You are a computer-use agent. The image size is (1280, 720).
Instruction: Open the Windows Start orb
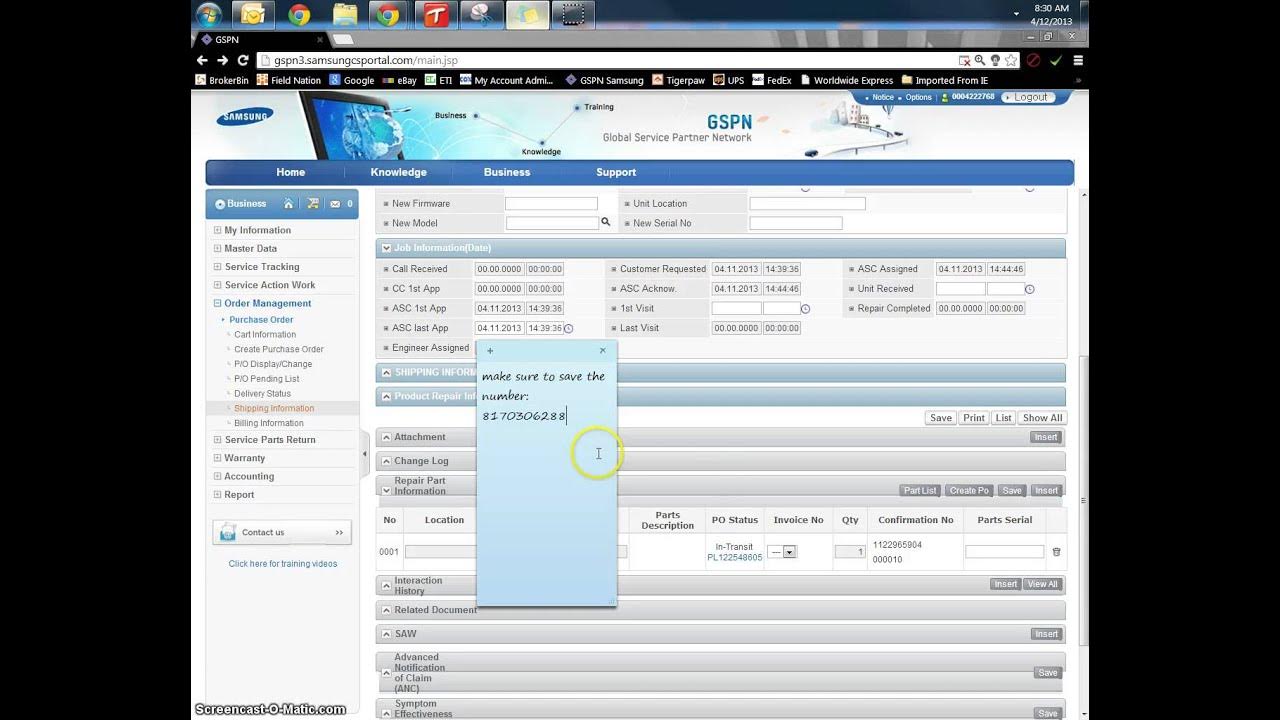click(x=209, y=15)
